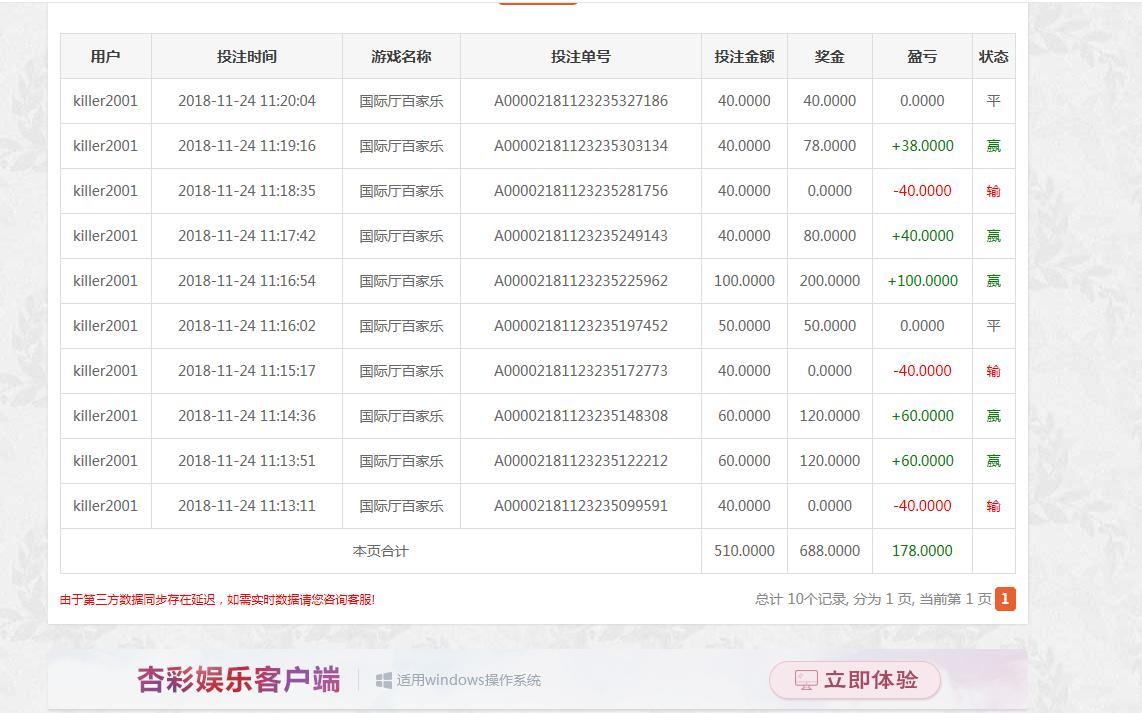Click the 投注单号 column header
The height and width of the screenshot is (713, 1142).
[x=580, y=57]
